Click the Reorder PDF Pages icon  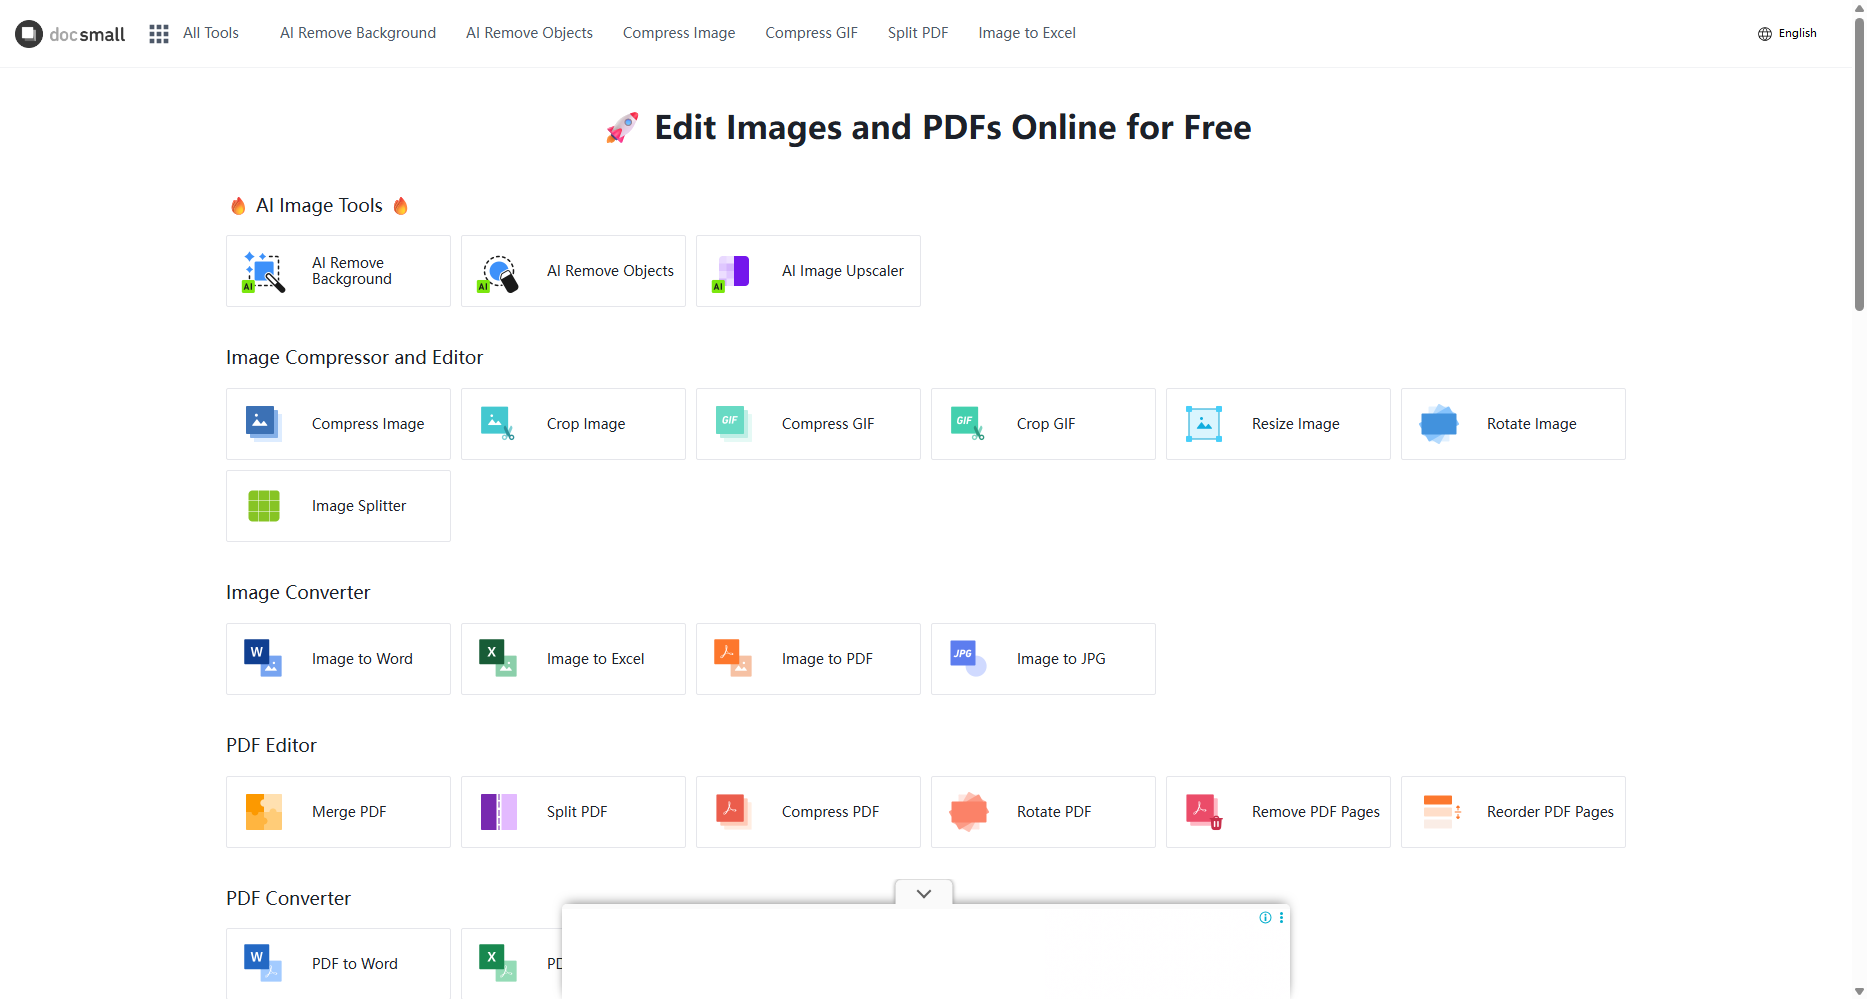pyautogui.click(x=1442, y=812)
